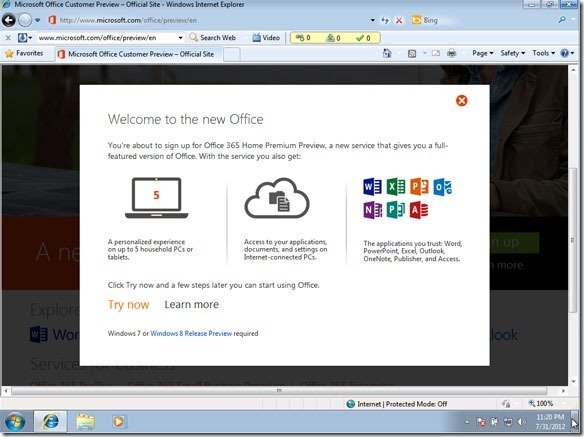Click the Access application icon
Viewport: 584px width, 437px height.
(x=419, y=210)
